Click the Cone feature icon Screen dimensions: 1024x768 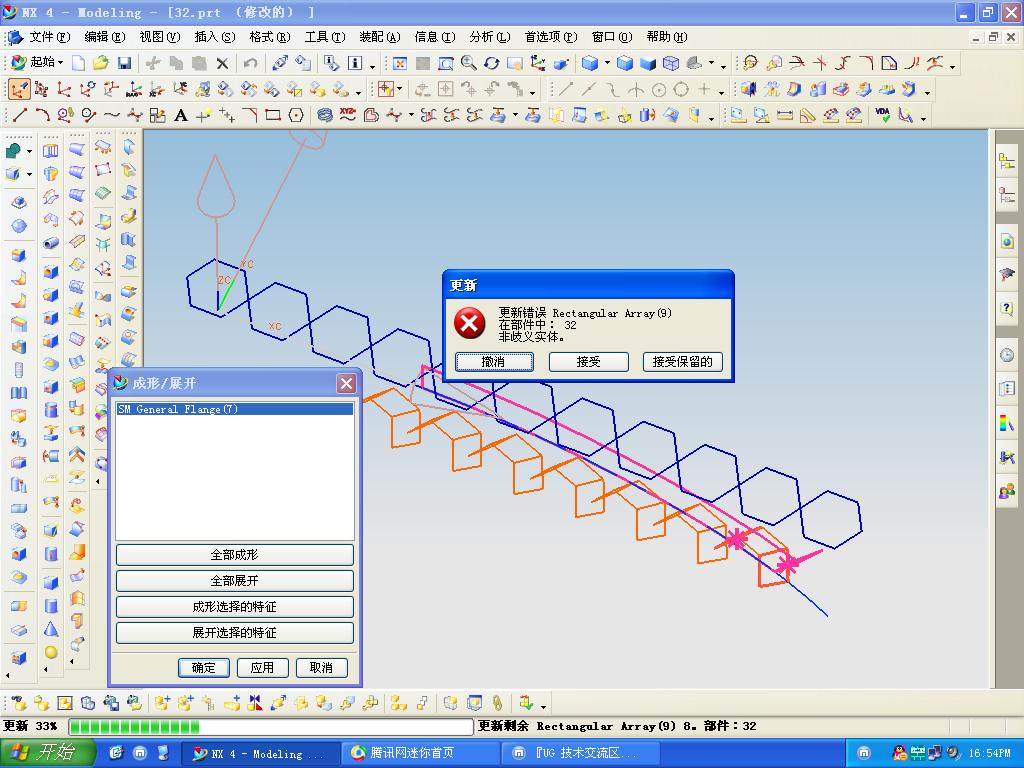coord(51,630)
